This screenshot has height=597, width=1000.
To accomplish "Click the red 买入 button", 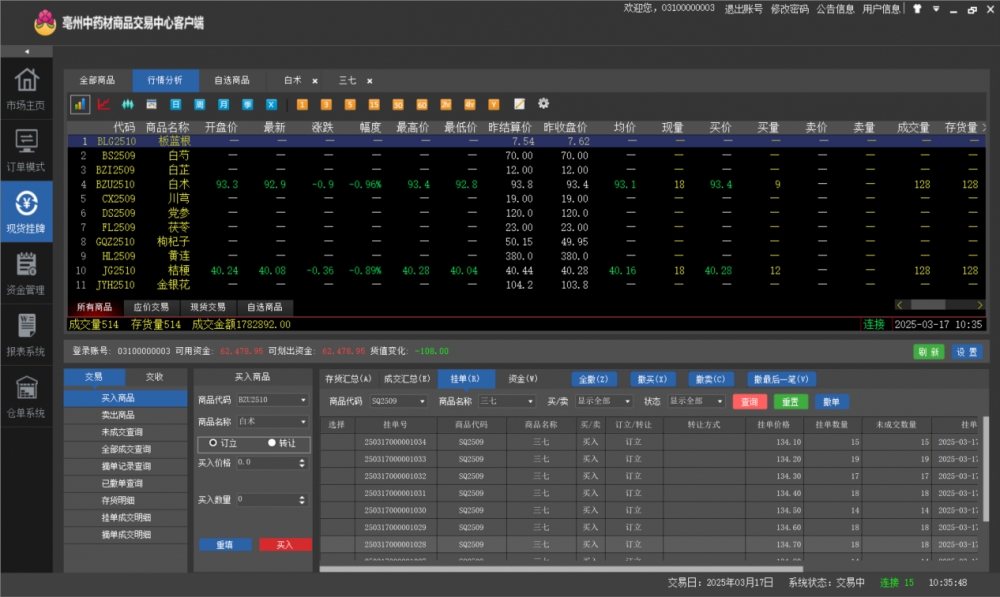I will click(284, 545).
